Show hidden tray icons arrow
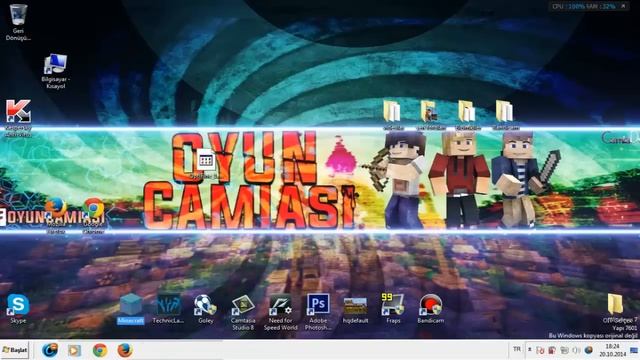640x360 pixels. [529, 350]
